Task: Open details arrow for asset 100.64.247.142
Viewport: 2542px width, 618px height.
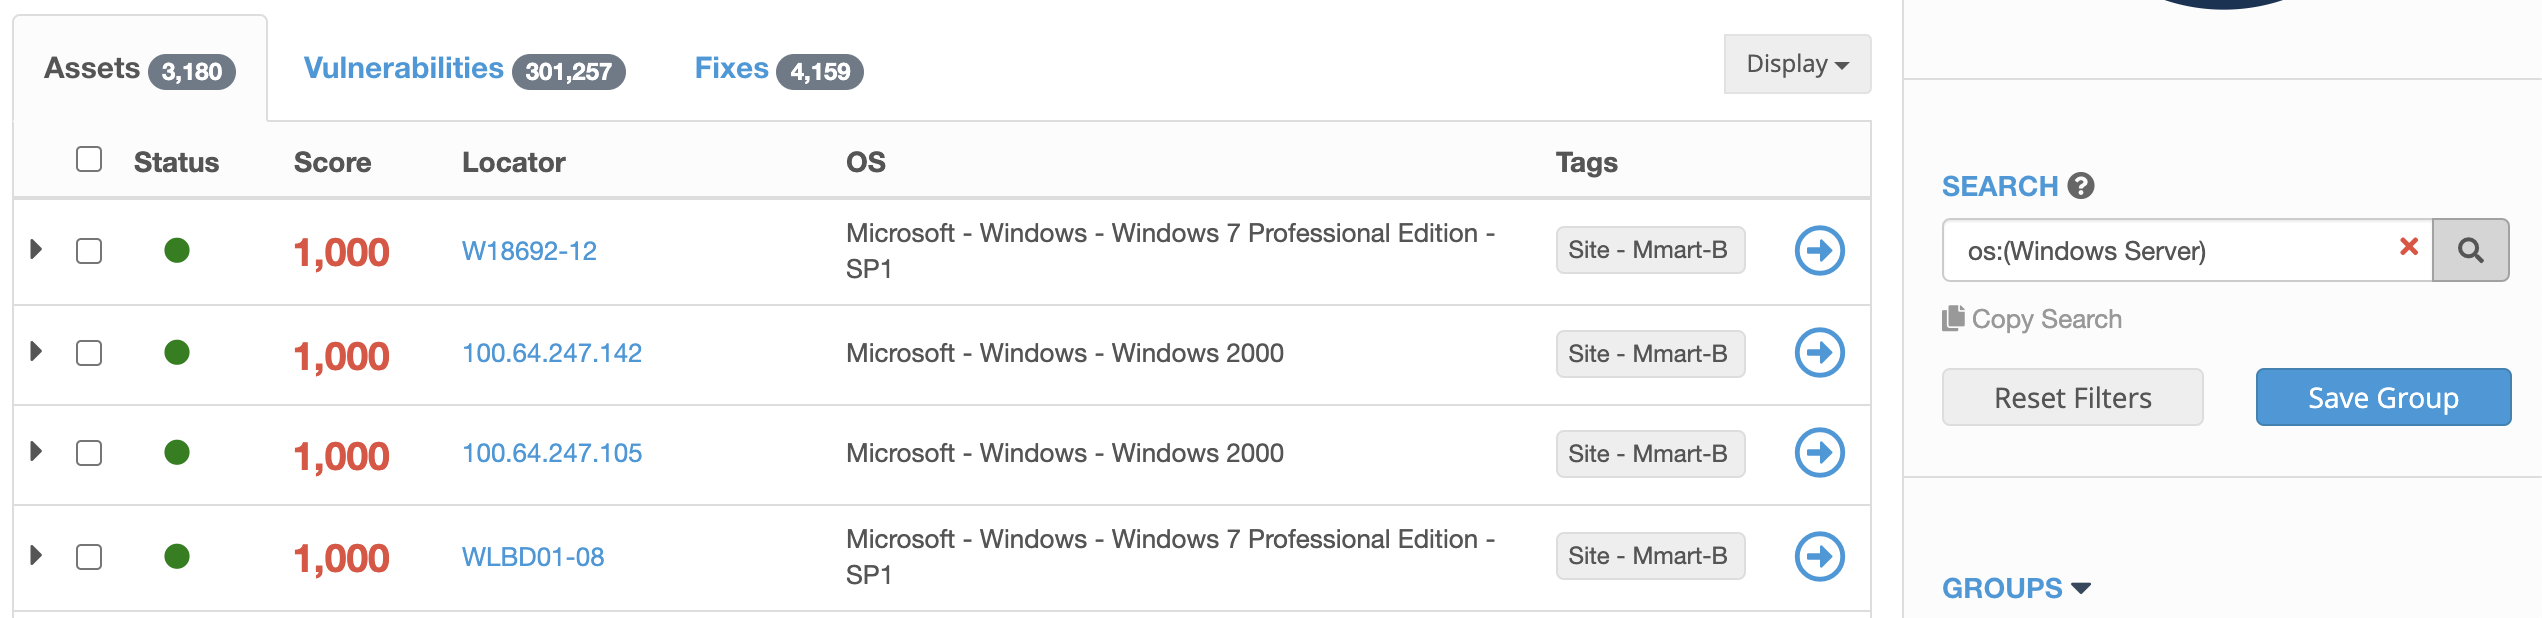Action: coord(1819,353)
